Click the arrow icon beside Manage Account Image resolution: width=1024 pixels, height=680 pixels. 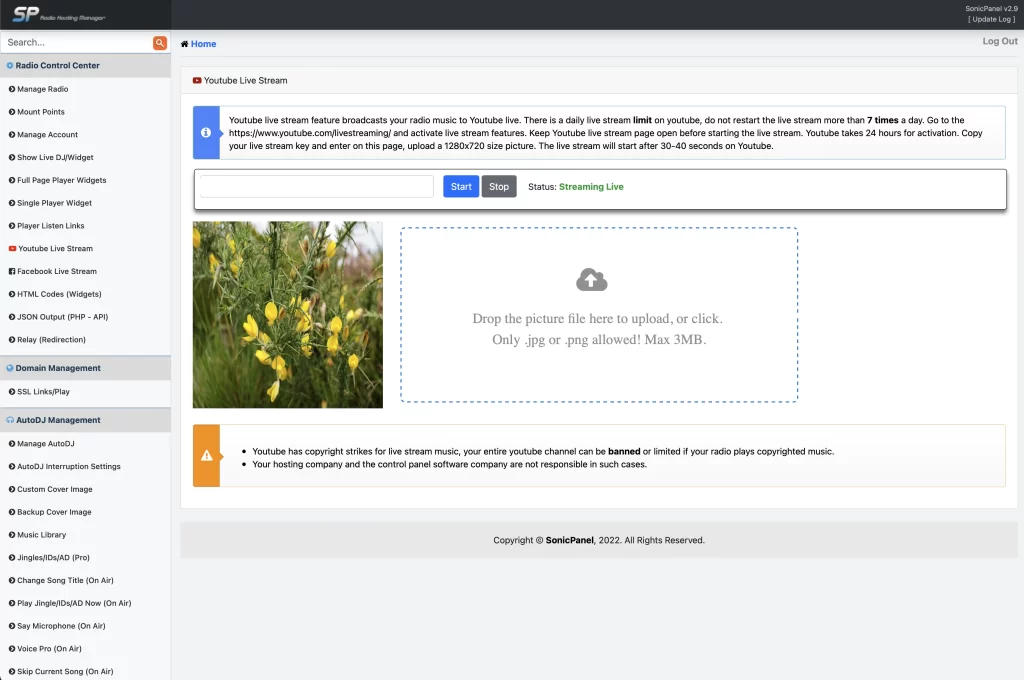pyautogui.click(x=12, y=135)
